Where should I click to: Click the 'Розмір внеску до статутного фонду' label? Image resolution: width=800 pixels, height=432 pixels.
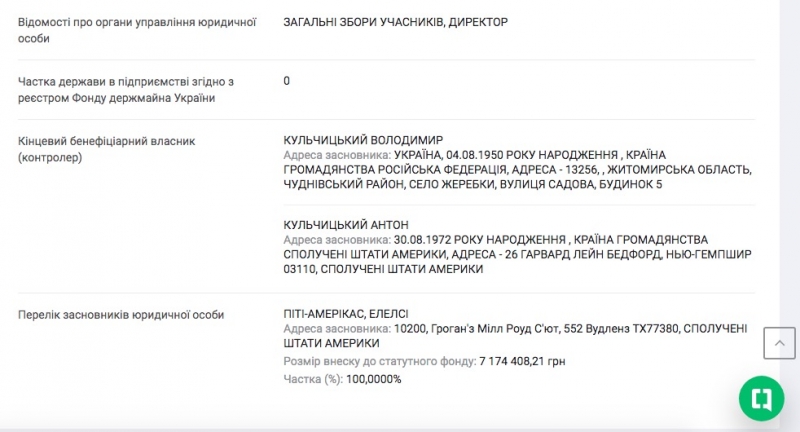pyautogui.click(x=379, y=361)
